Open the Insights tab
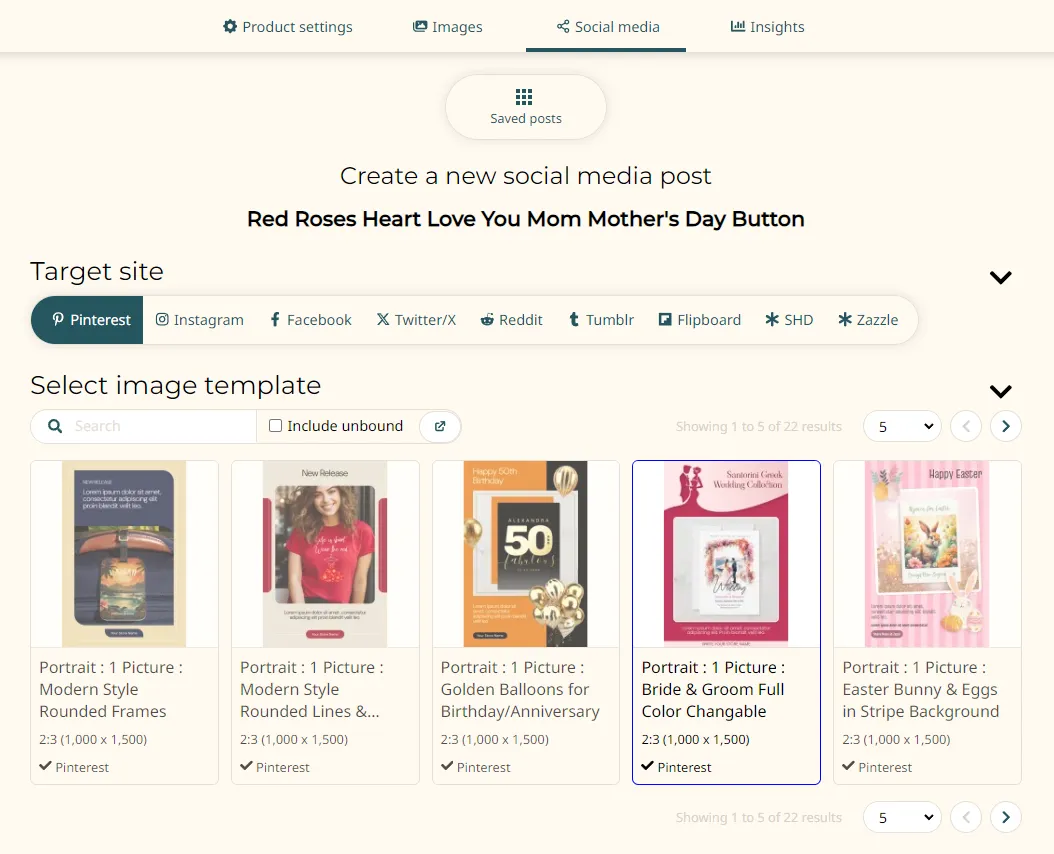Image resolution: width=1054 pixels, height=854 pixels. click(x=768, y=27)
